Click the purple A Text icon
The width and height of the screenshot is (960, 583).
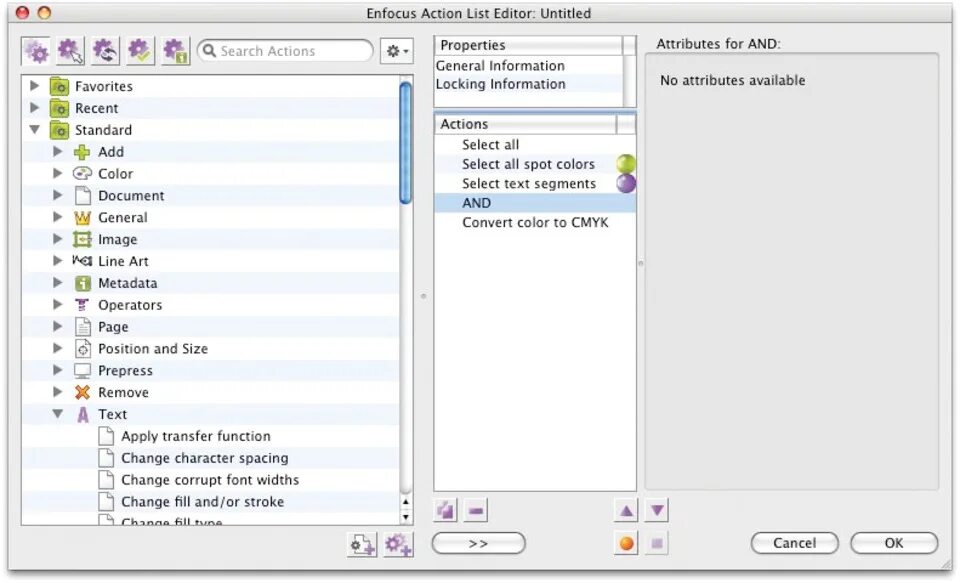pyautogui.click(x=83, y=414)
